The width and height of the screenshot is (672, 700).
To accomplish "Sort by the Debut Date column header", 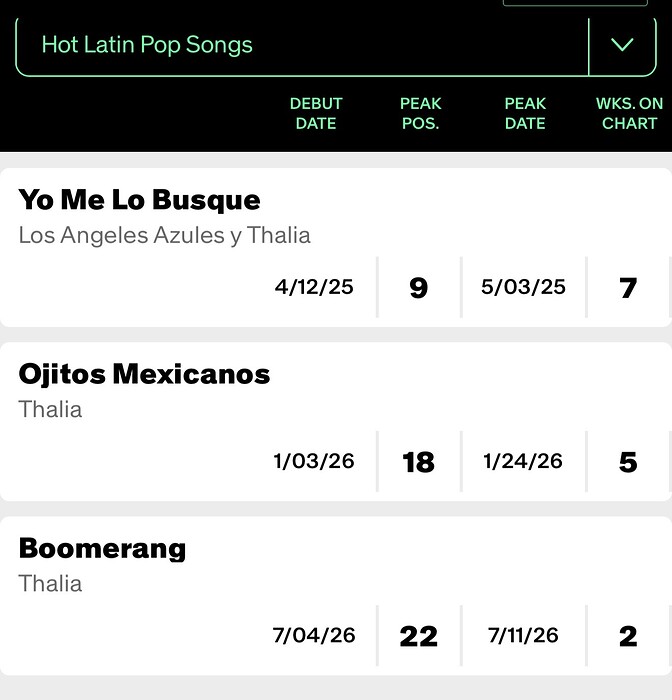I will tap(316, 113).
